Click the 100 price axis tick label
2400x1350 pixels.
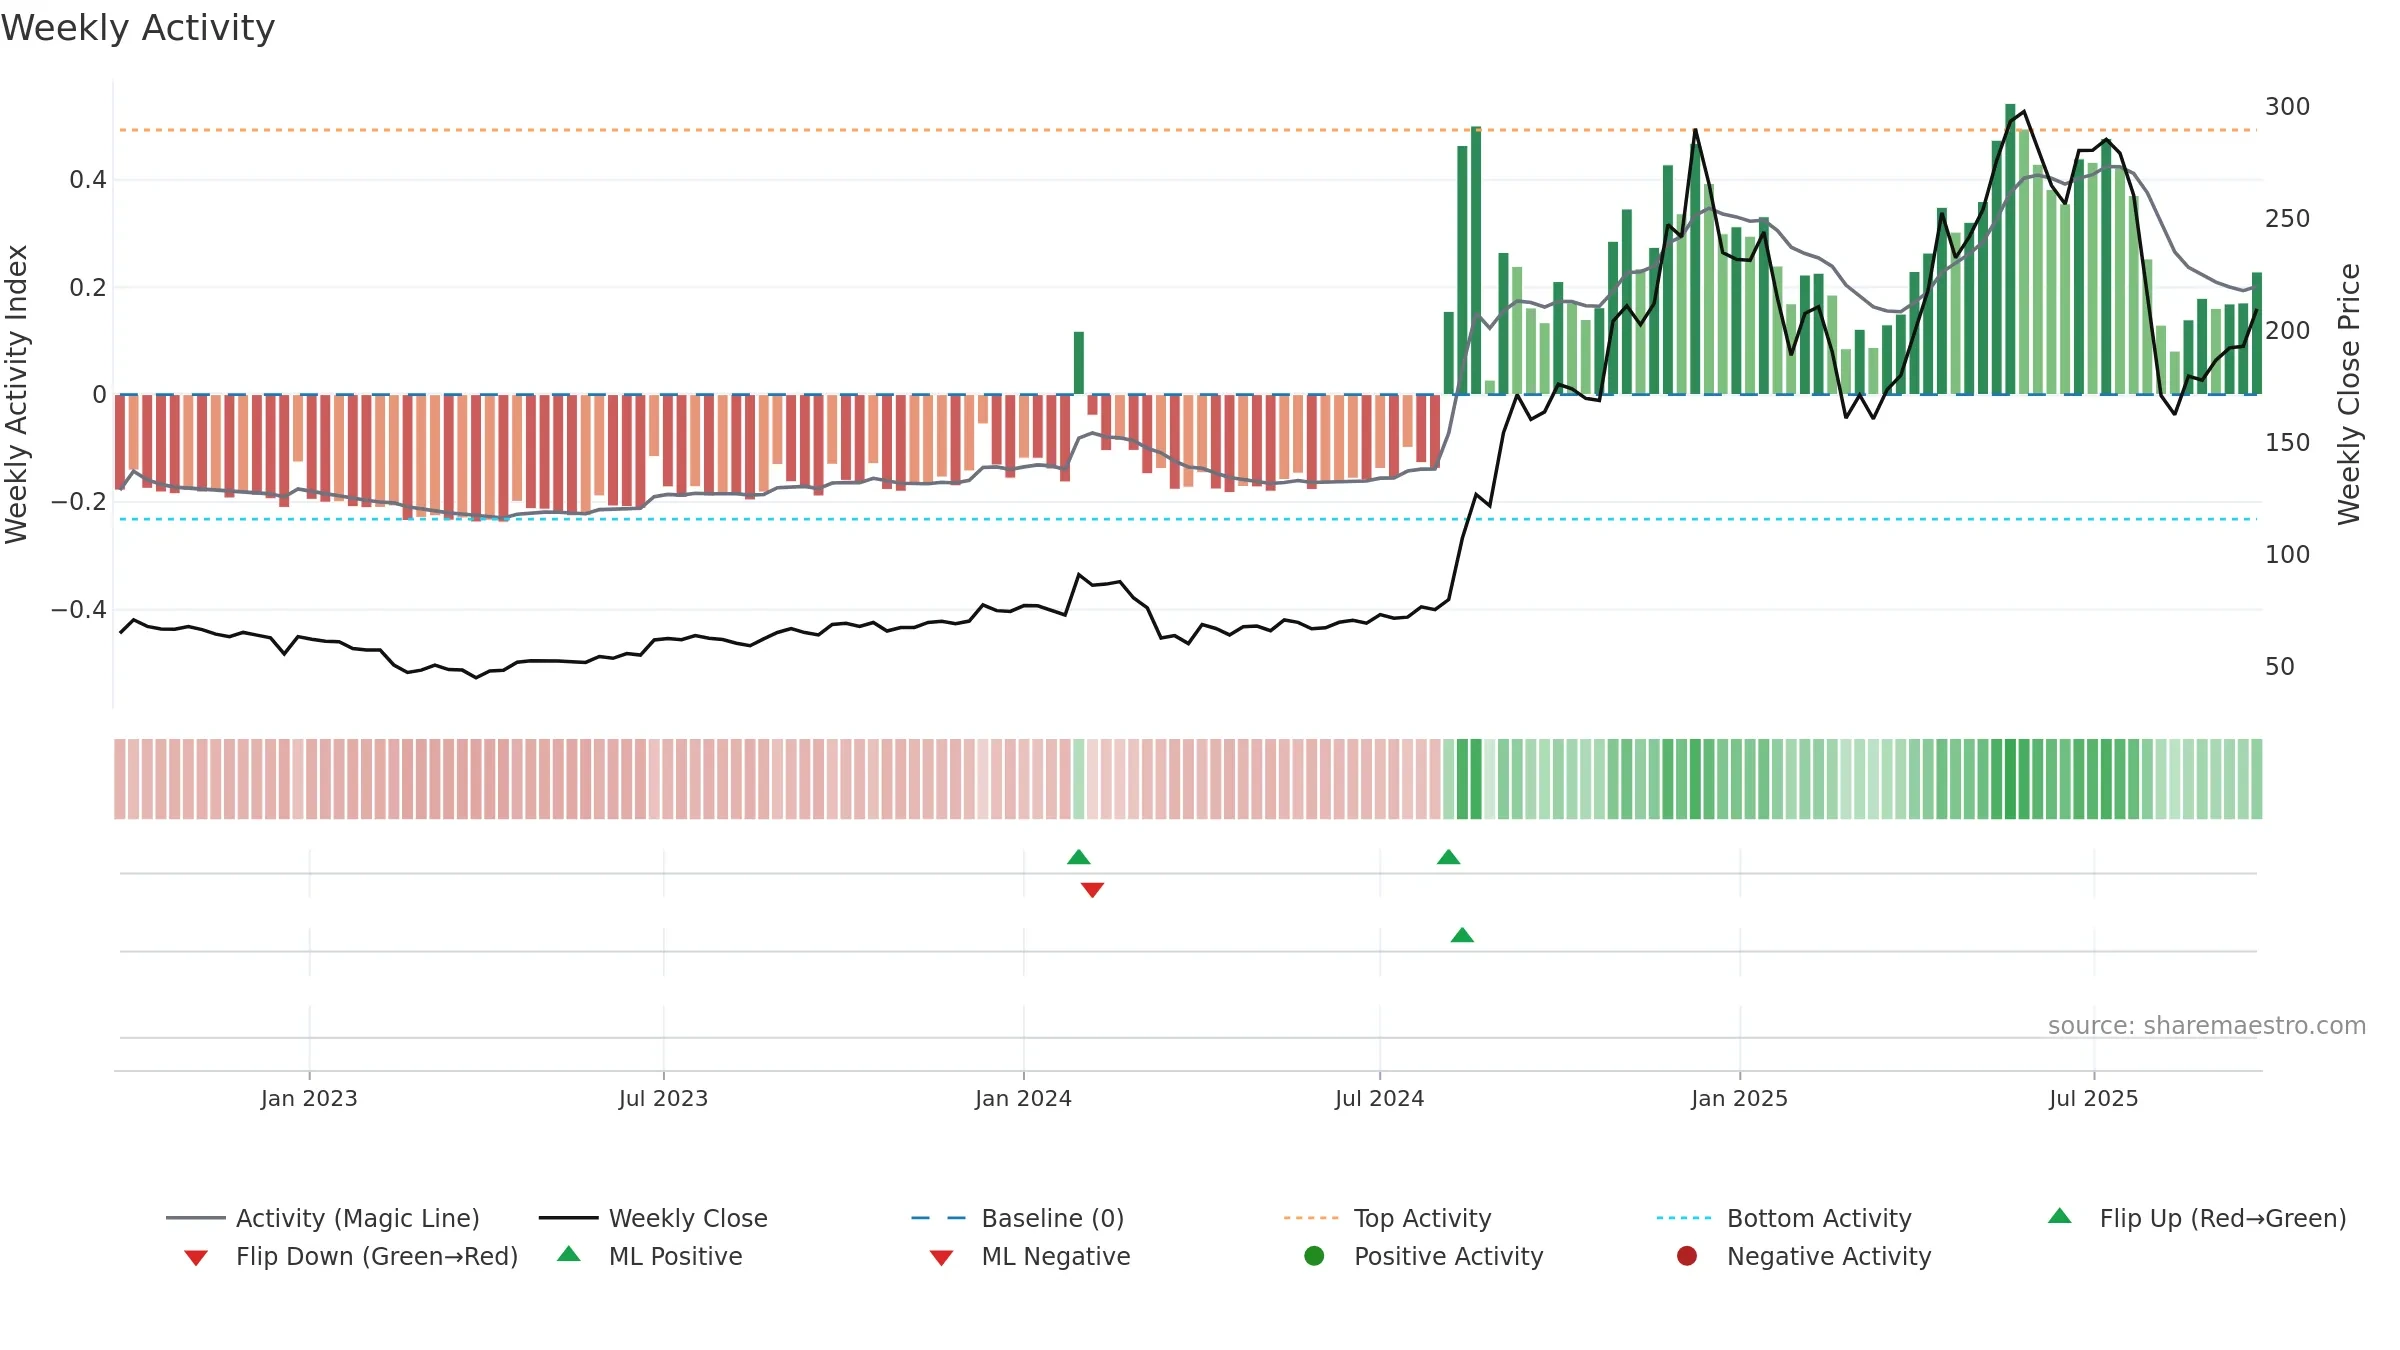pyautogui.click(x=2287, y=555)
